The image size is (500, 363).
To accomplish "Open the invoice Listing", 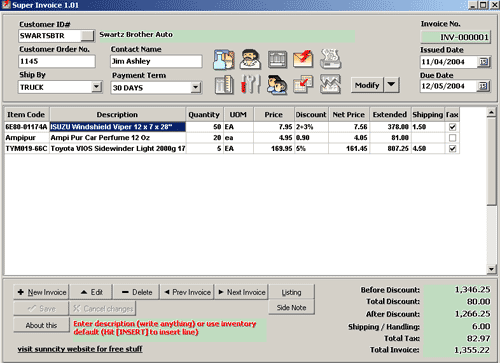I will point(291,292).
